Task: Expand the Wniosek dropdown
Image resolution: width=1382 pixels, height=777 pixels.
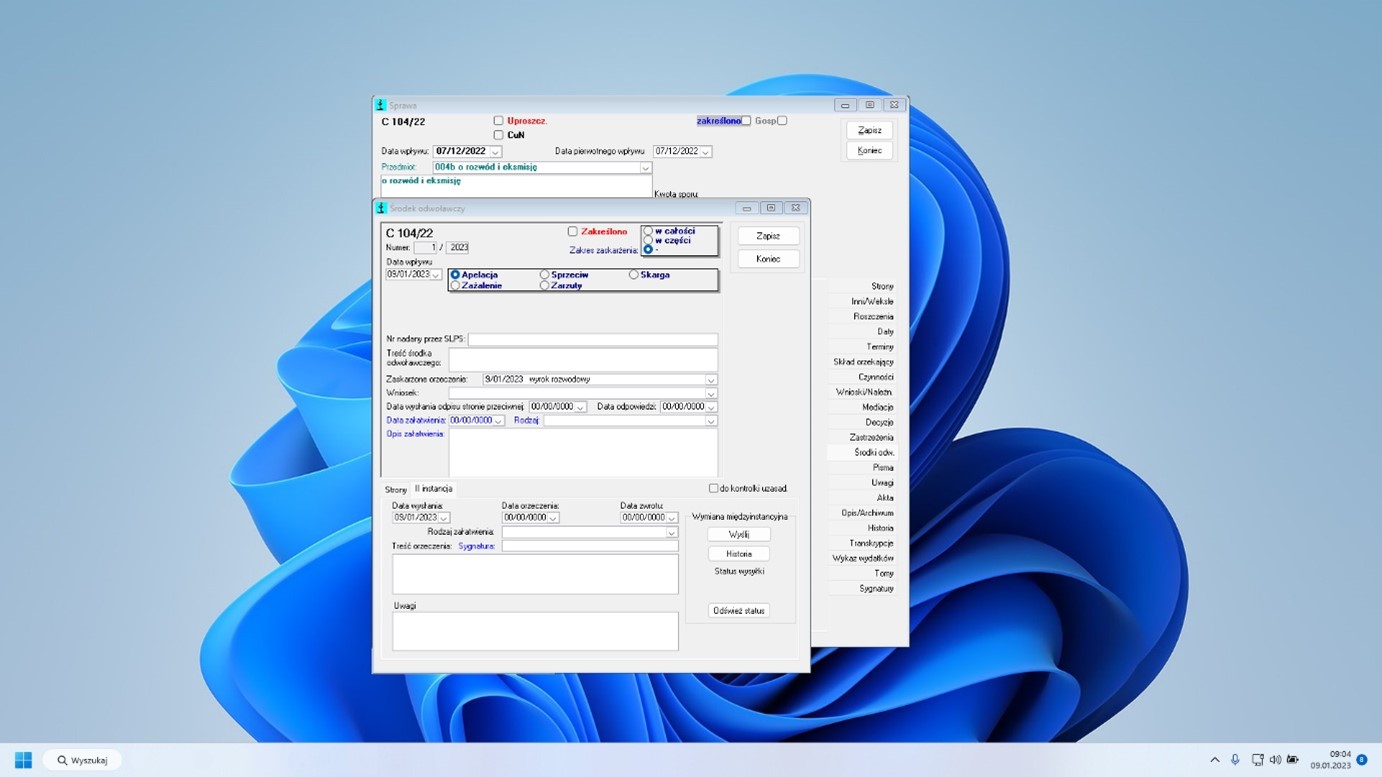Action: [711, 394]
